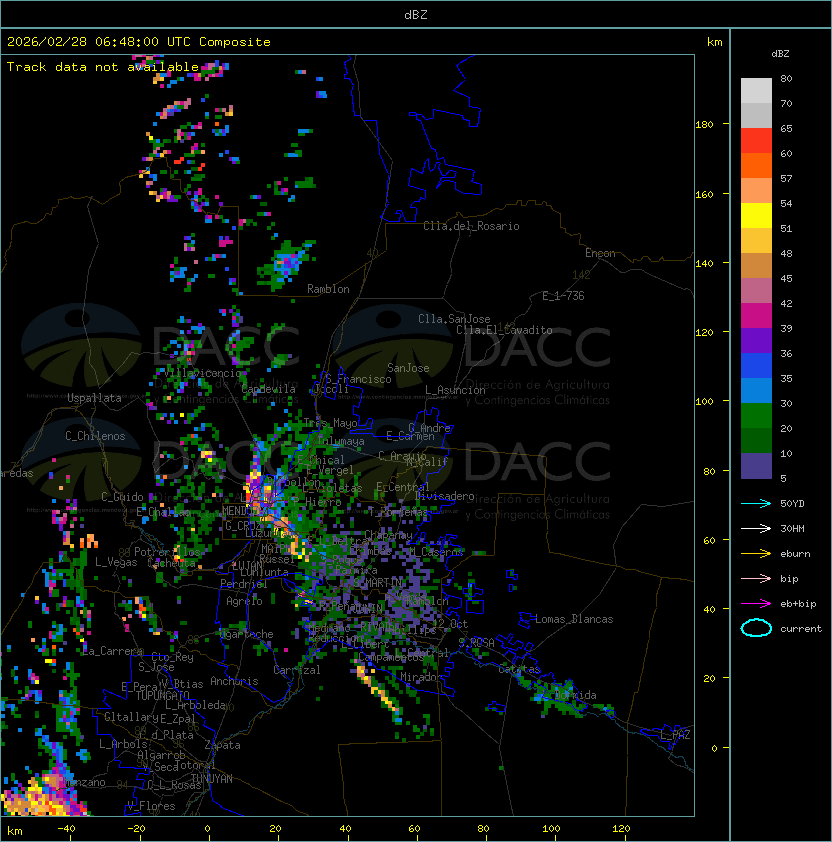832x842 pixels.
Task: Click the white 30HM arrow legend icon
Action: click(756, 528)
